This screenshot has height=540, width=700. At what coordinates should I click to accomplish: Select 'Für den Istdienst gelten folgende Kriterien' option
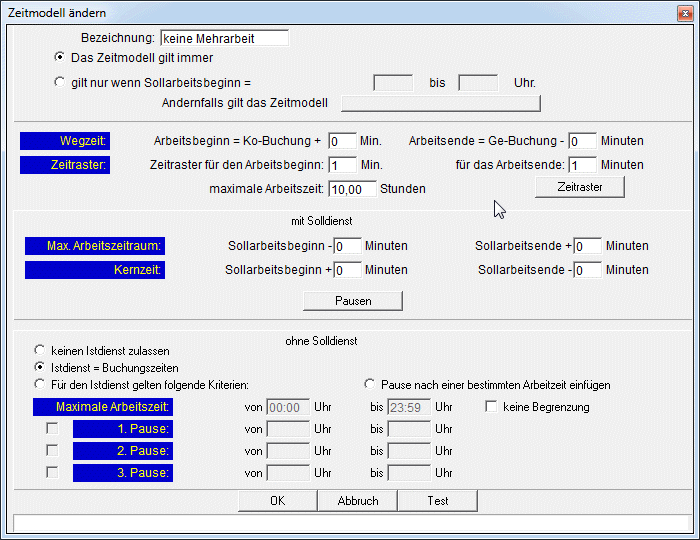pos(40,384)
